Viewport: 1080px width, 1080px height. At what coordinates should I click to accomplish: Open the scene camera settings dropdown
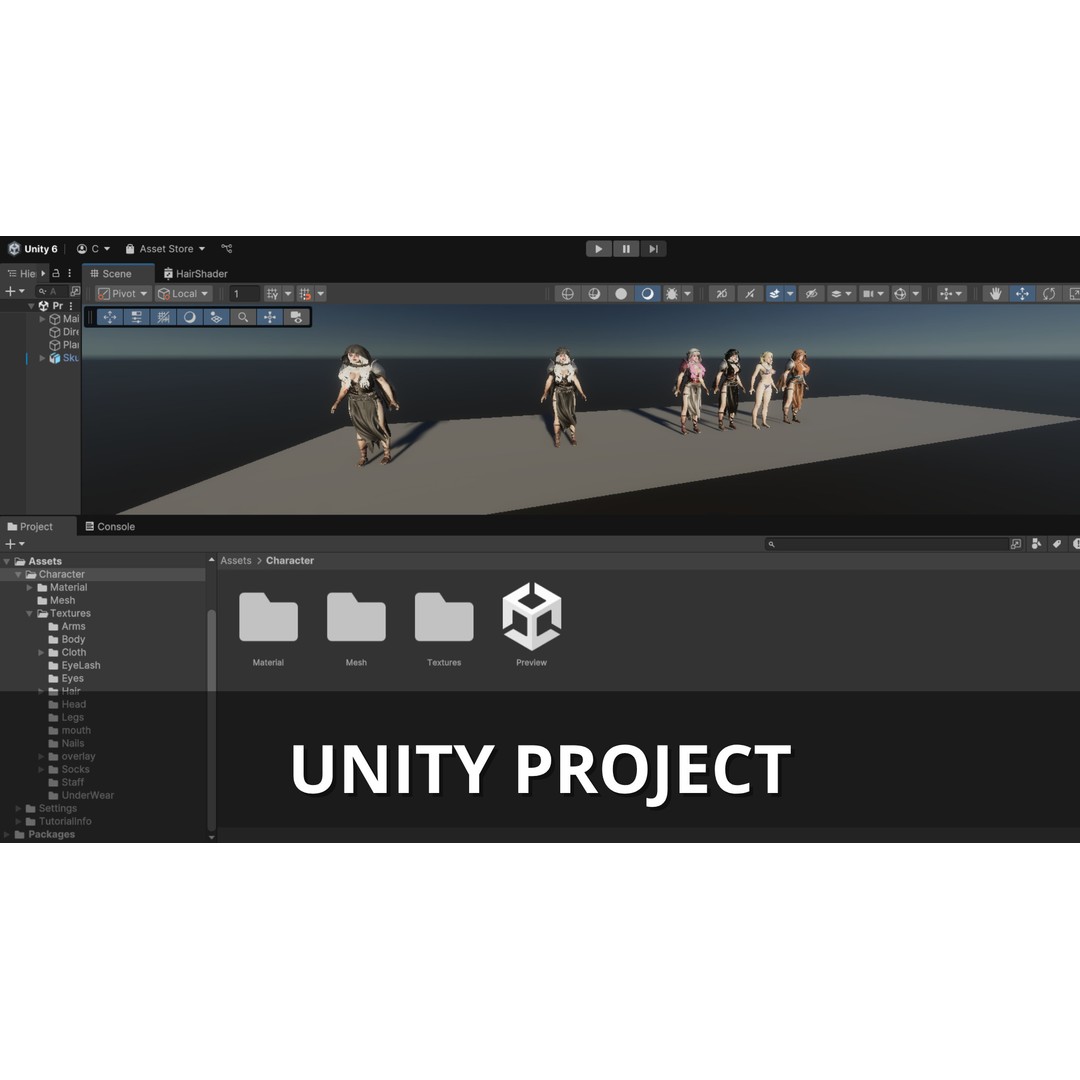(x=873, y=294)
